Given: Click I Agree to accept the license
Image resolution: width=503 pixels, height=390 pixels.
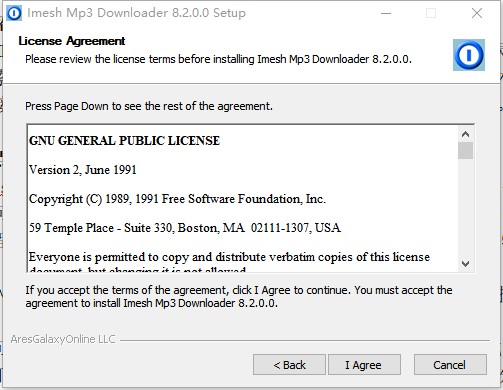Looking at the screenshot, I should [364, 365].
